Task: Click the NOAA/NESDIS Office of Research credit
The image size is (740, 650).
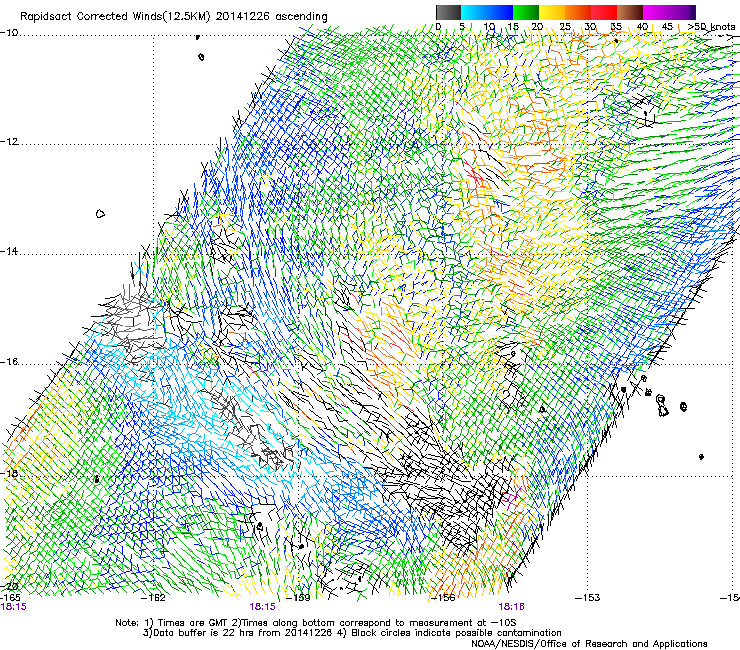Action: [x=589, y=644]
